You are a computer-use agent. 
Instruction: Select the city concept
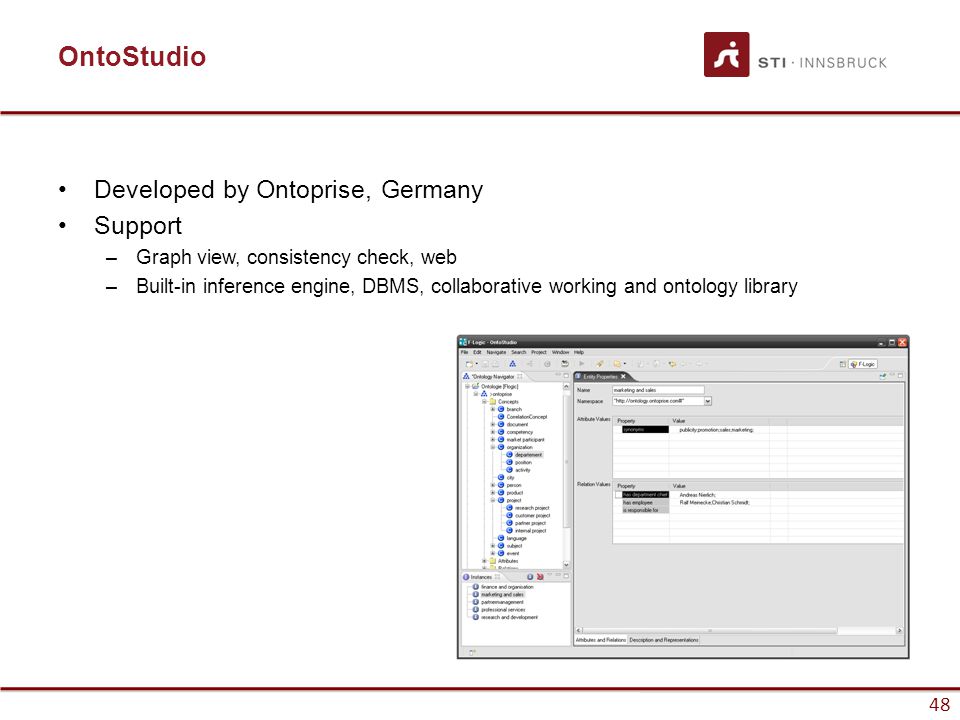coord(506,478)
